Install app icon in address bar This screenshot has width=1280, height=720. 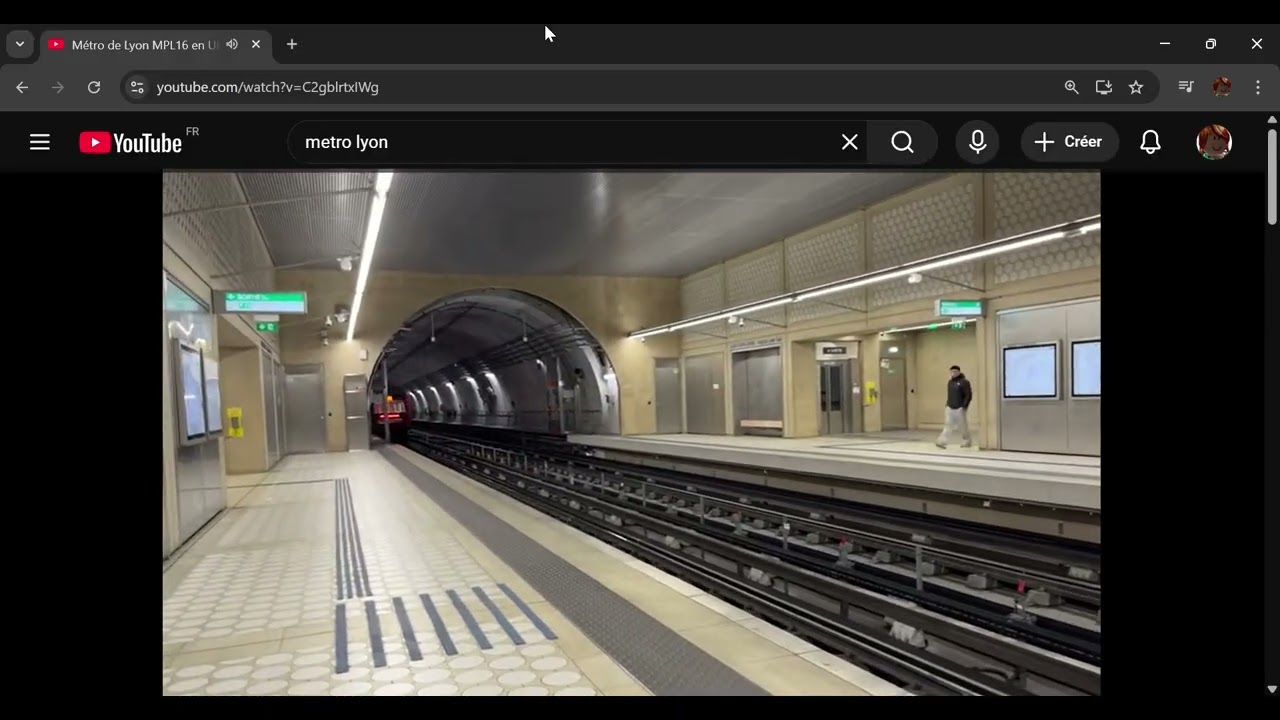point(1104,87)
